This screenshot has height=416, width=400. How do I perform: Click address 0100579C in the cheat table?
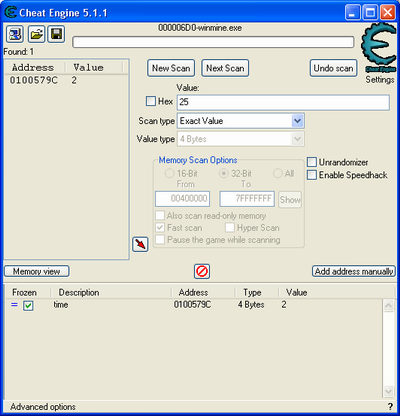coord(192,305)
